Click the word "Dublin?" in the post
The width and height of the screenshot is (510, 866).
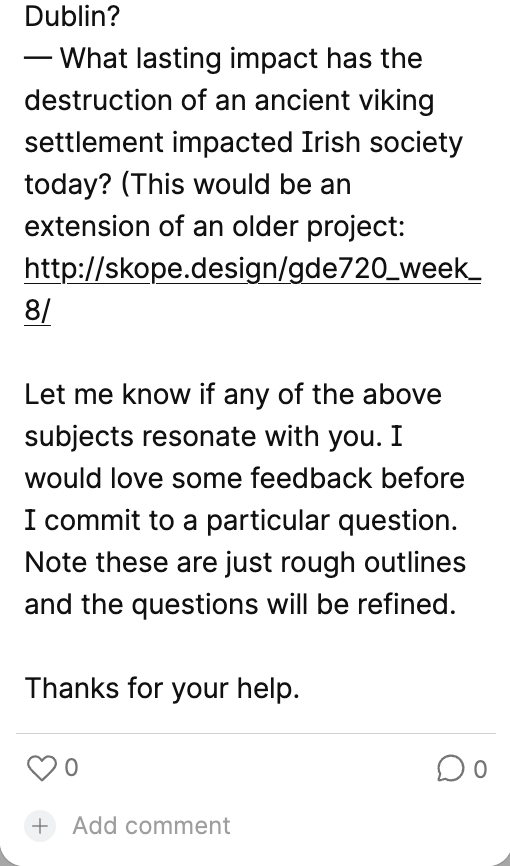(x=72, y=17)
